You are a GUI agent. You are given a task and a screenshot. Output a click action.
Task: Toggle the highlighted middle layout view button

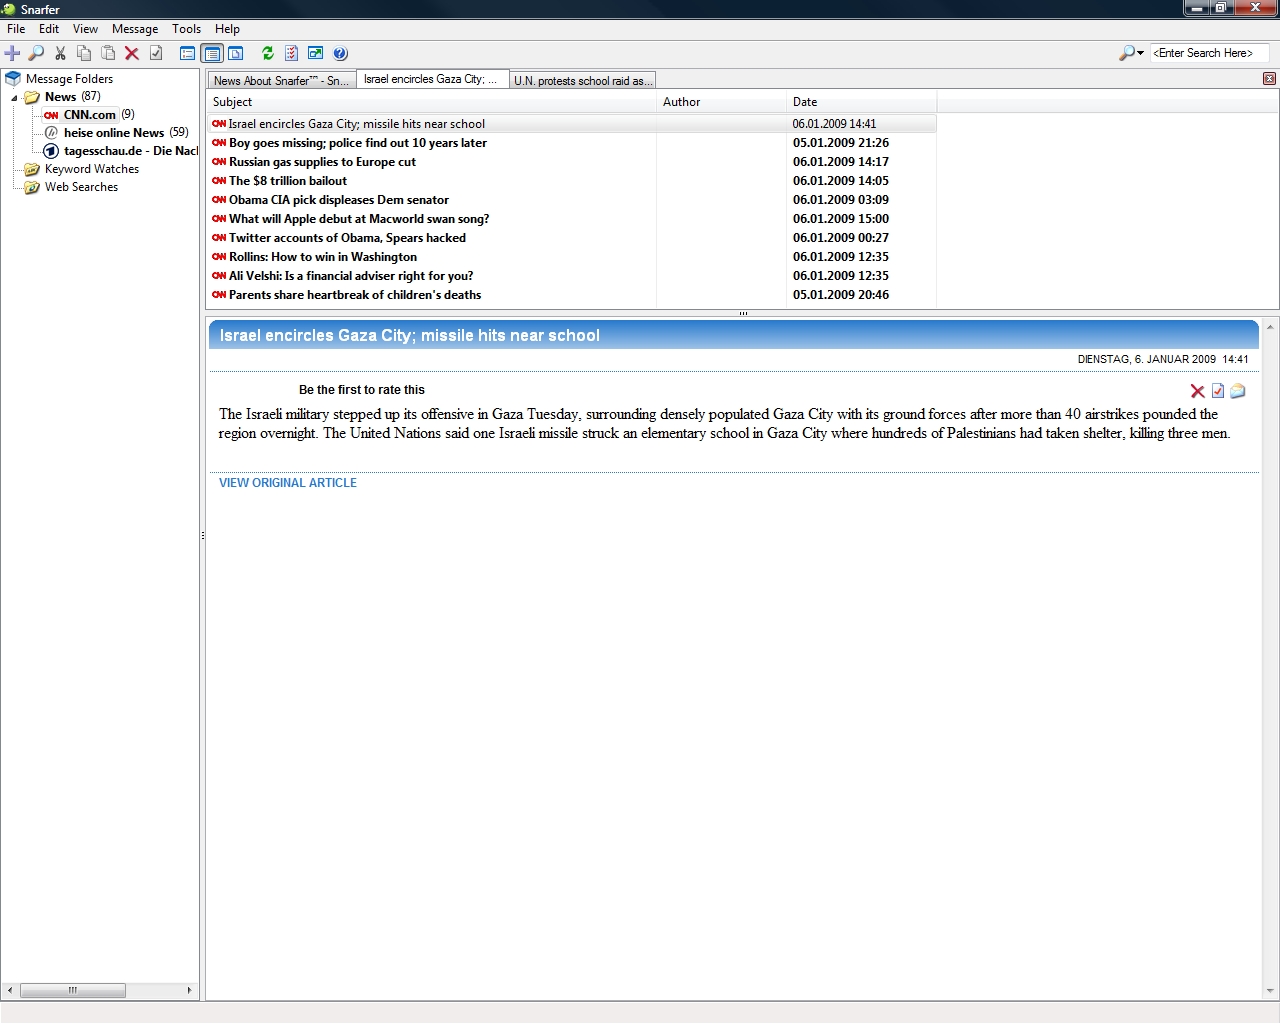coord(212,53)
